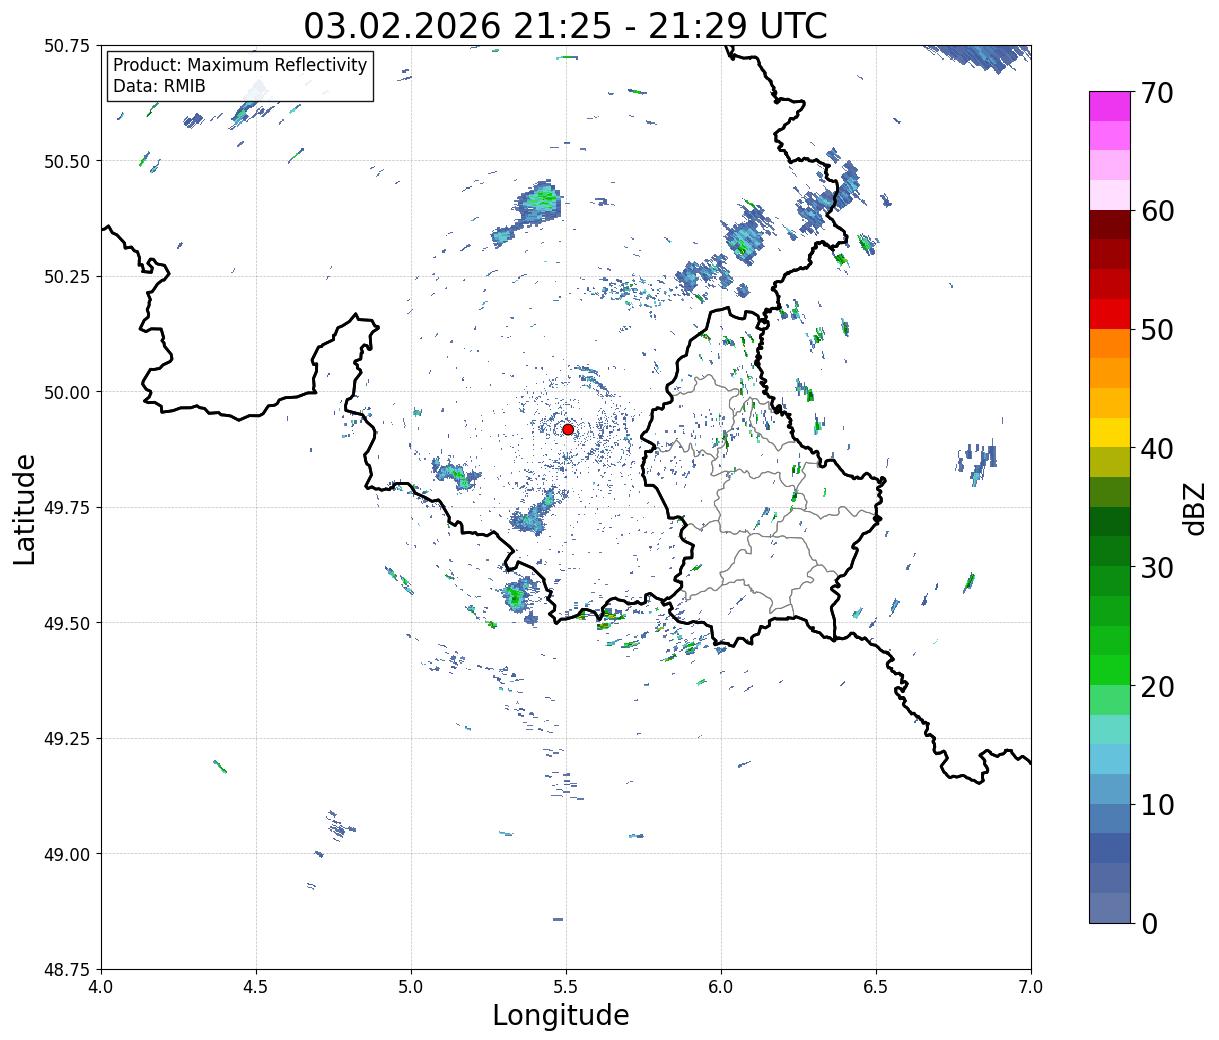The image size is (1219, 1040).
Task: Click the colorbar tick label 30
Action: click(x=1157, y=567)
